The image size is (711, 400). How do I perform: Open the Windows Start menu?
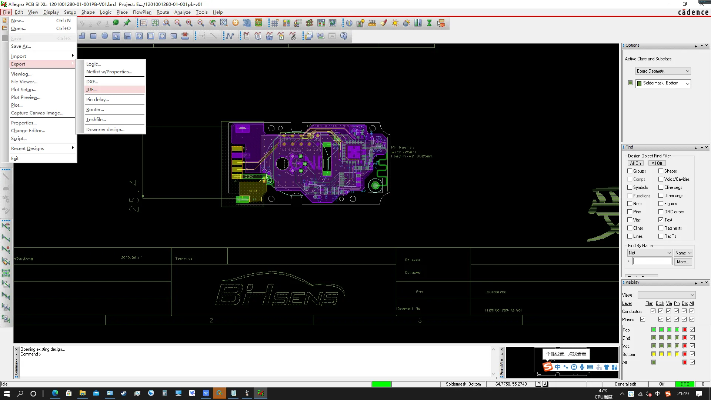pyautogui.click(x=6, y=393)
